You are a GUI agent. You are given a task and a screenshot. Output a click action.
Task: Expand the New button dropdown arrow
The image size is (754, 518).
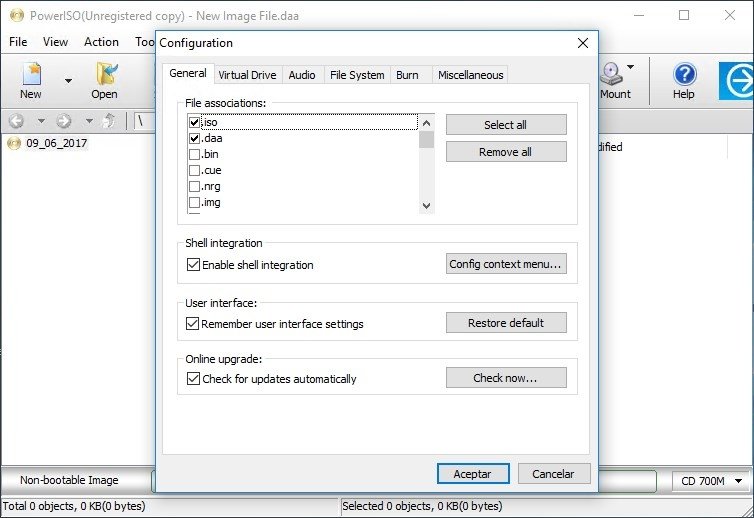coord(68,81)
